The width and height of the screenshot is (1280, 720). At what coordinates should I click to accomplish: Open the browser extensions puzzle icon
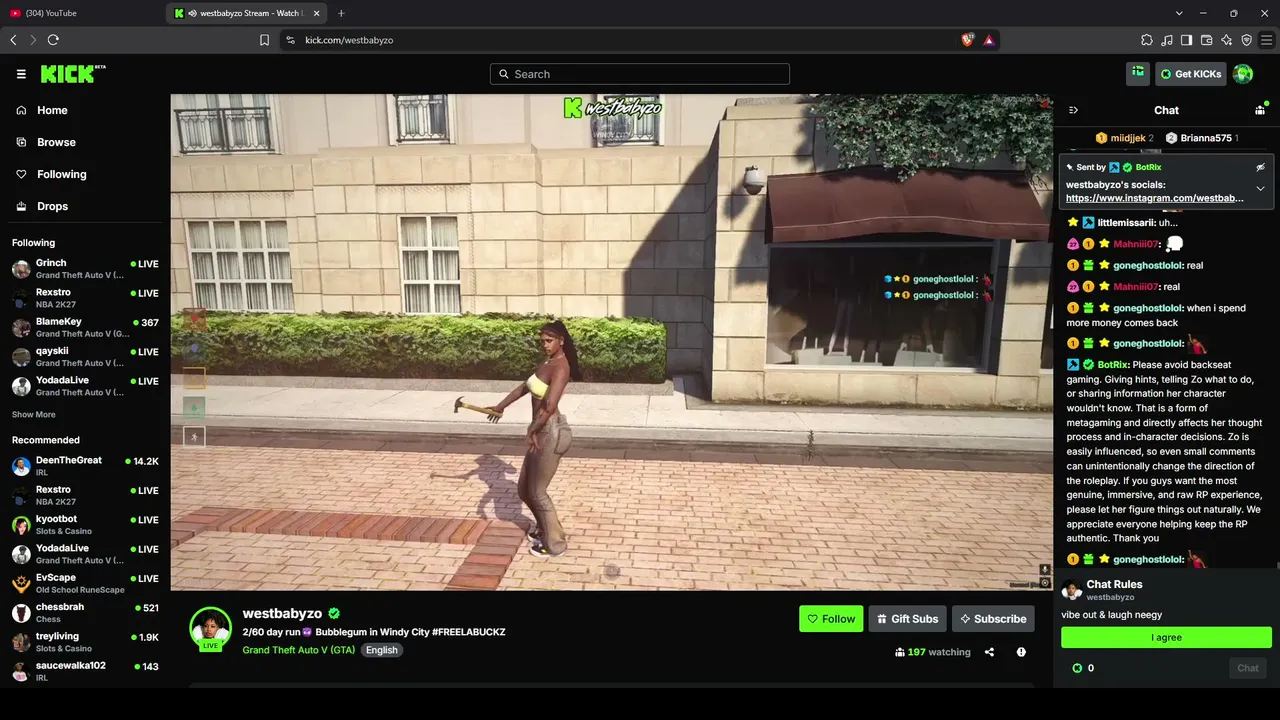[x=1147, y=40]
